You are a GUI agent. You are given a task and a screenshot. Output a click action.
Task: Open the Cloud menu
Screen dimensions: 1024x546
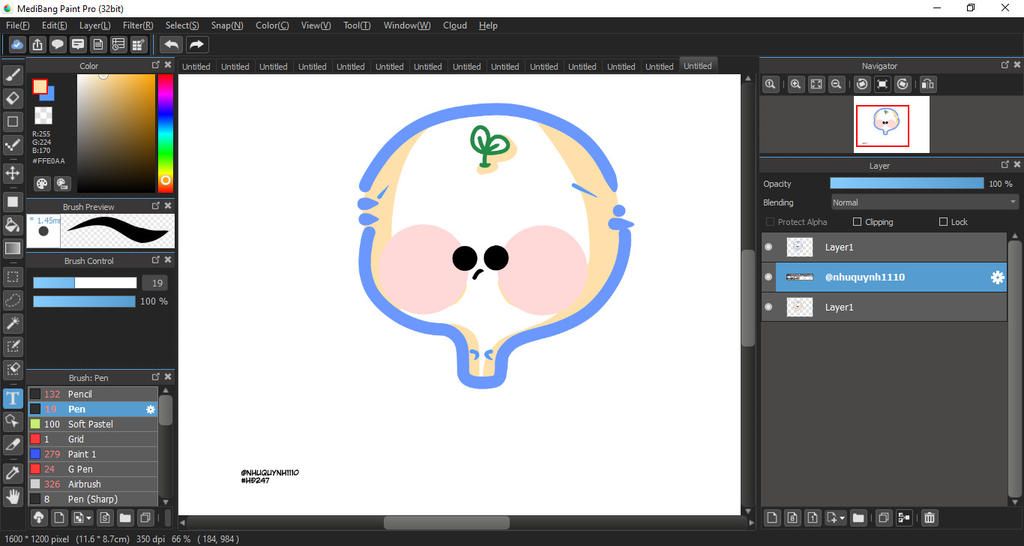[x=455, y=25]
